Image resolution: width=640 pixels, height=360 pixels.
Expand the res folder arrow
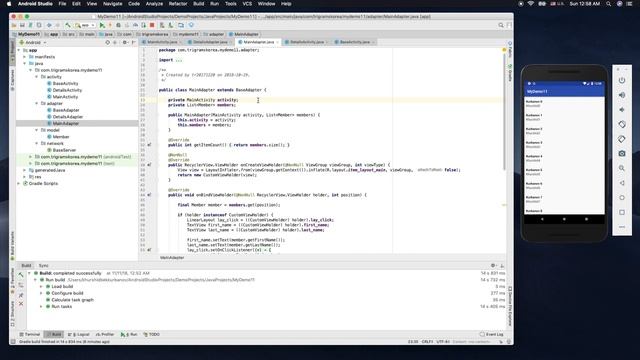pyautogui.click(x=25, y=177)
